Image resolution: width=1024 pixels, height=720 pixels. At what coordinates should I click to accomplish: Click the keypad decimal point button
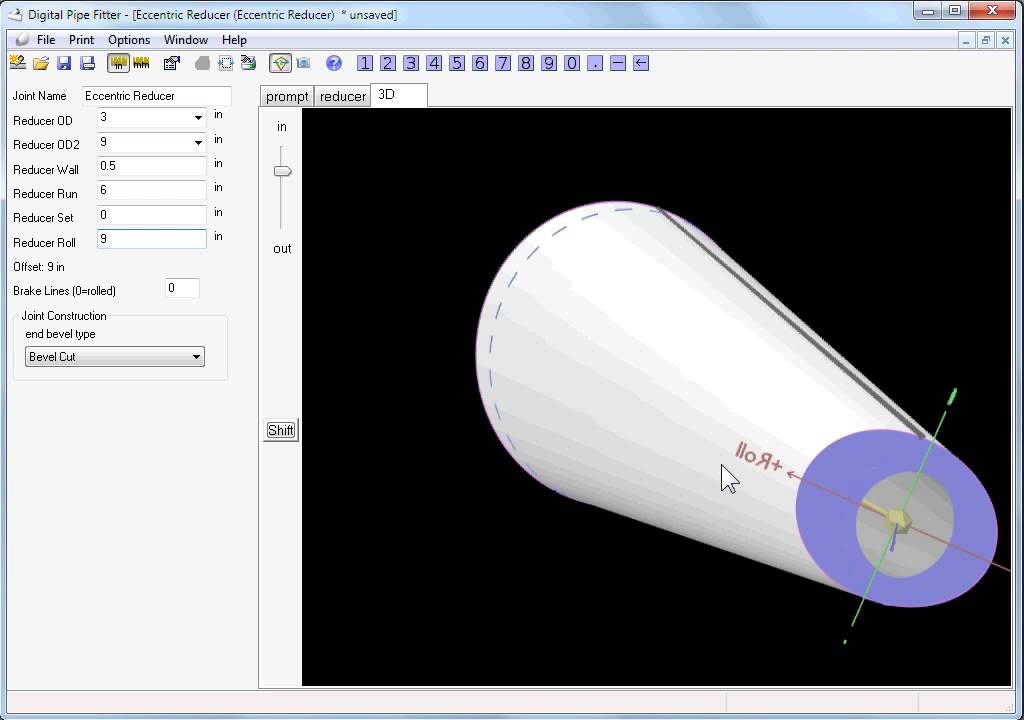click(x=595, y=63)
